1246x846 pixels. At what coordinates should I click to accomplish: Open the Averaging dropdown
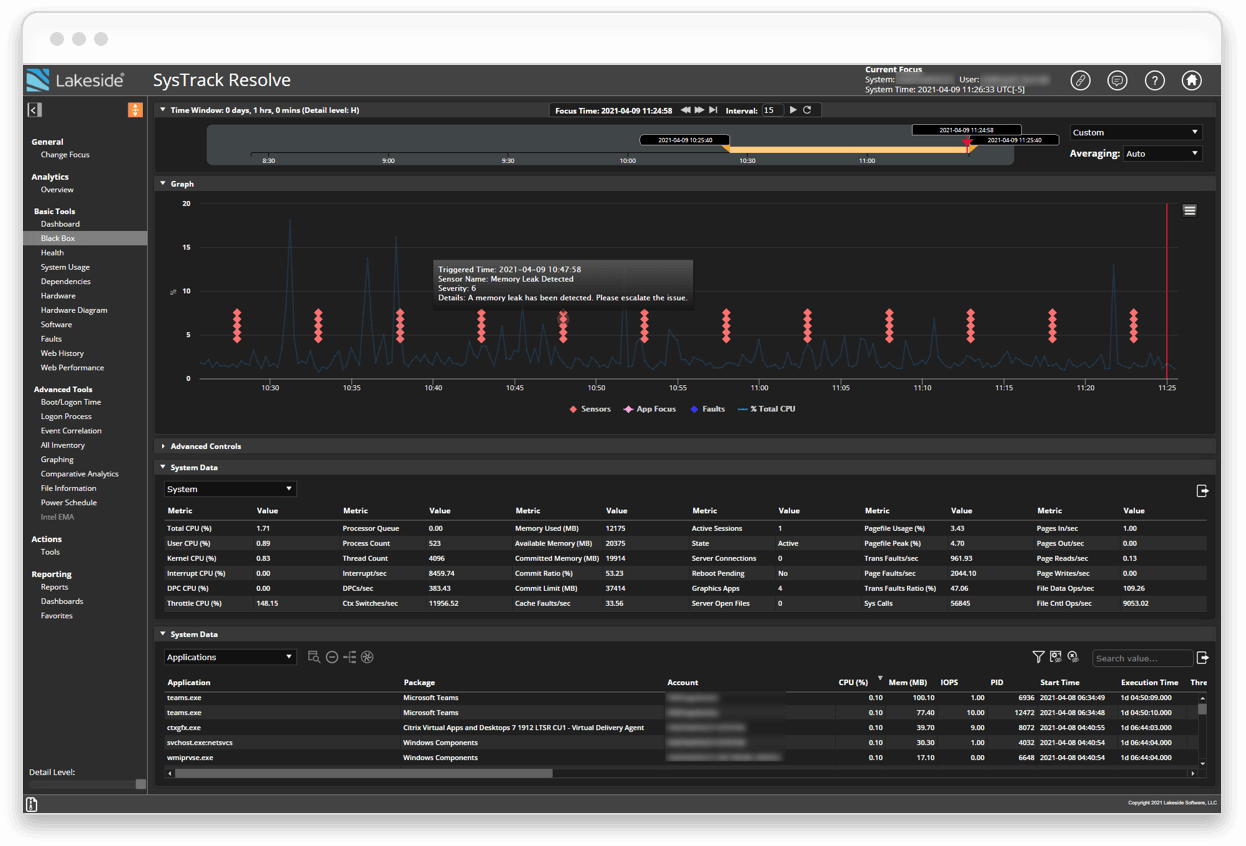[1163, 152]
